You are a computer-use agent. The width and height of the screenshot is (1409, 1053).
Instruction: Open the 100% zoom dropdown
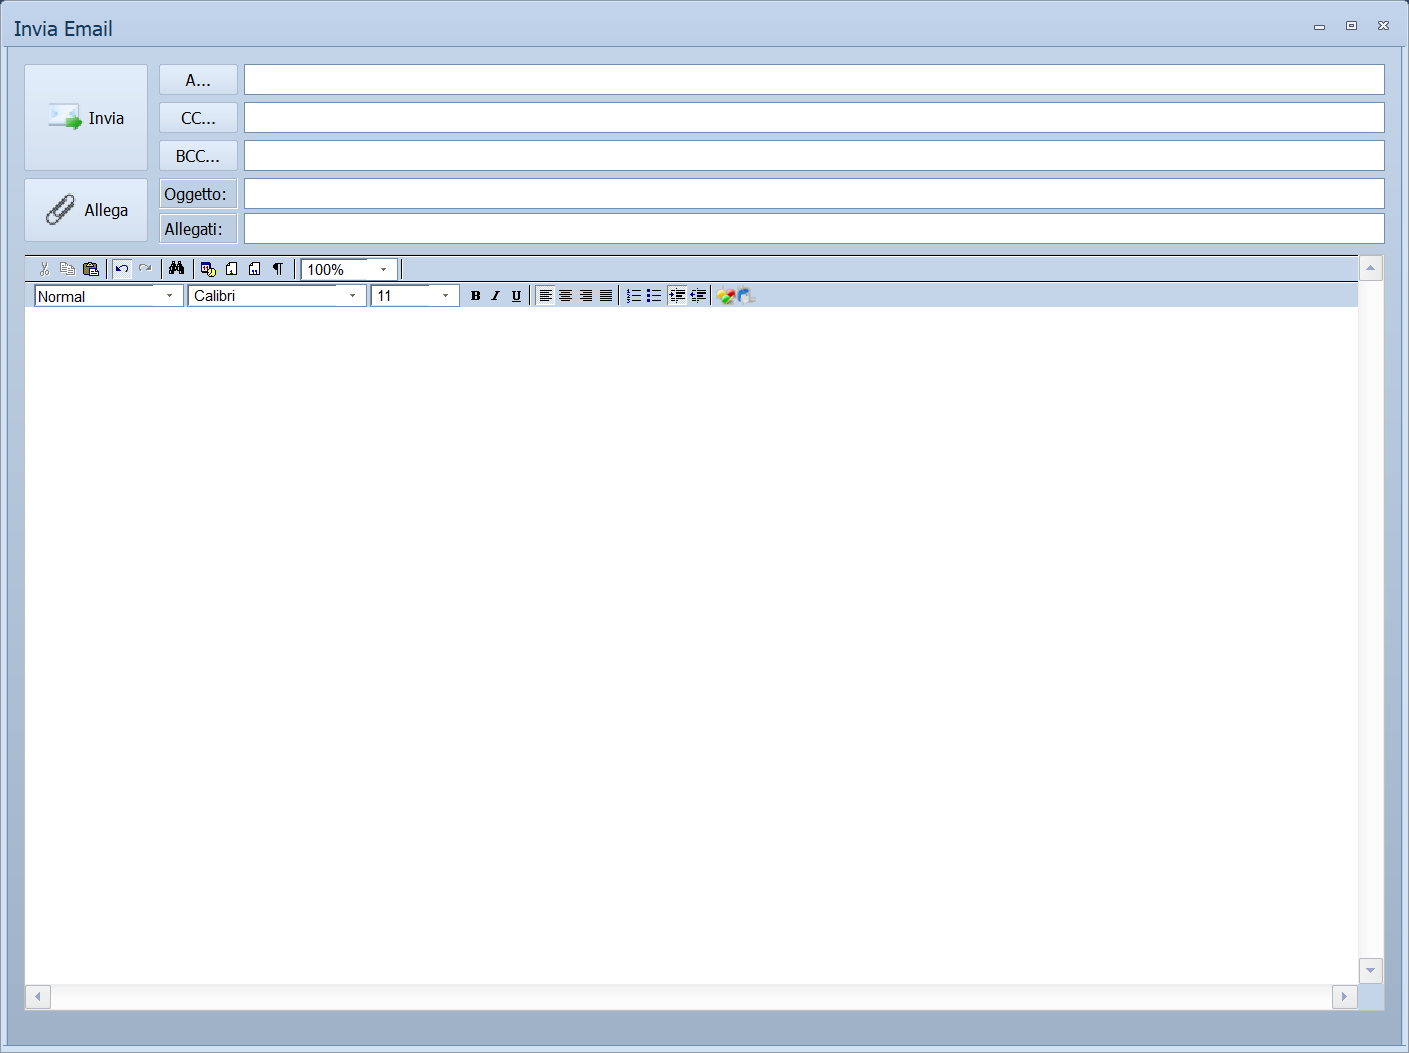(x=383, y=270)
